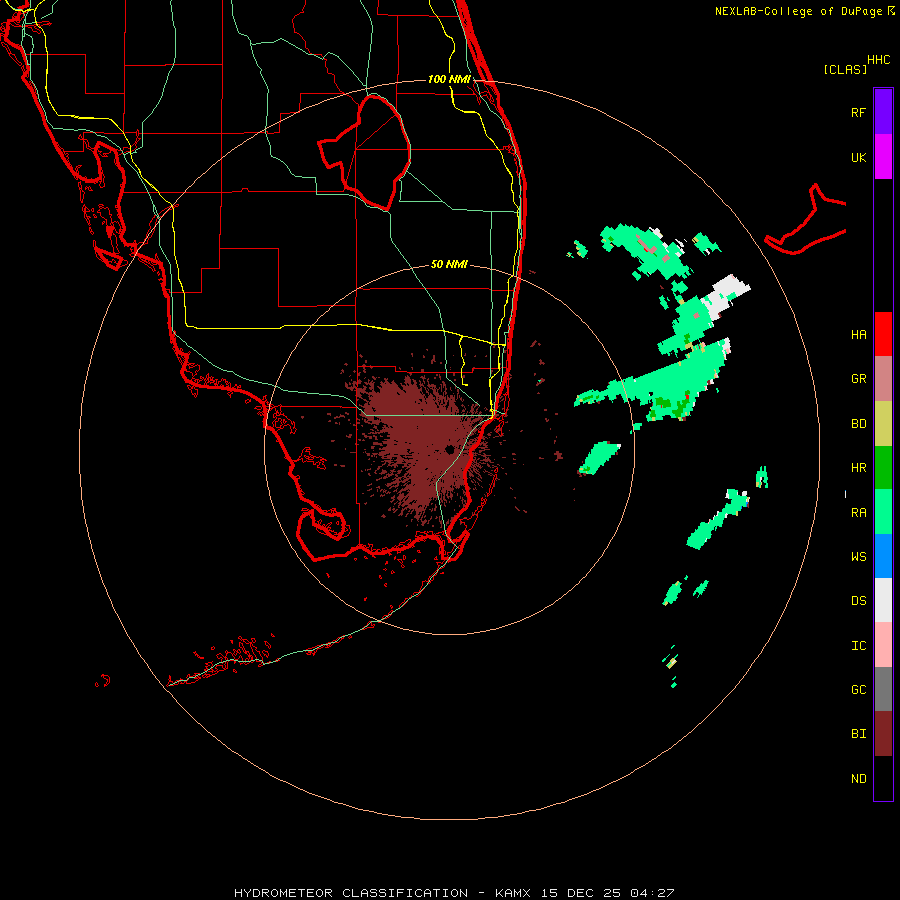Click the [CLAS] units label

(845, 69)
